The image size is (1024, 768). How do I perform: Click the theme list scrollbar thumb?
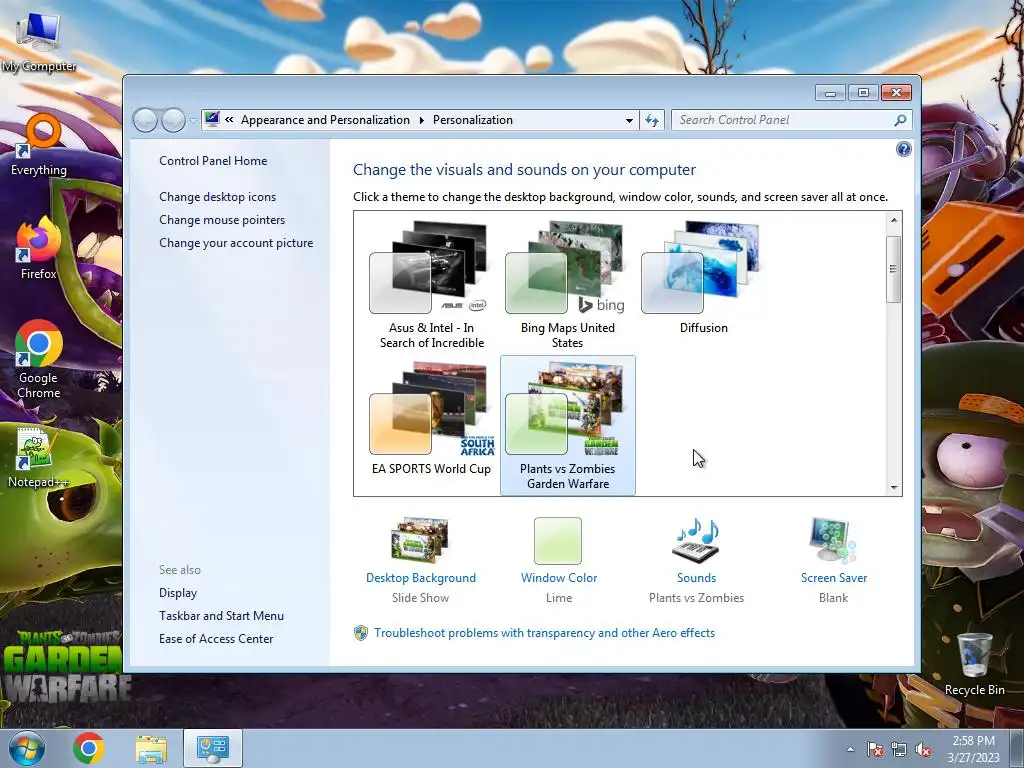[894, 270]
